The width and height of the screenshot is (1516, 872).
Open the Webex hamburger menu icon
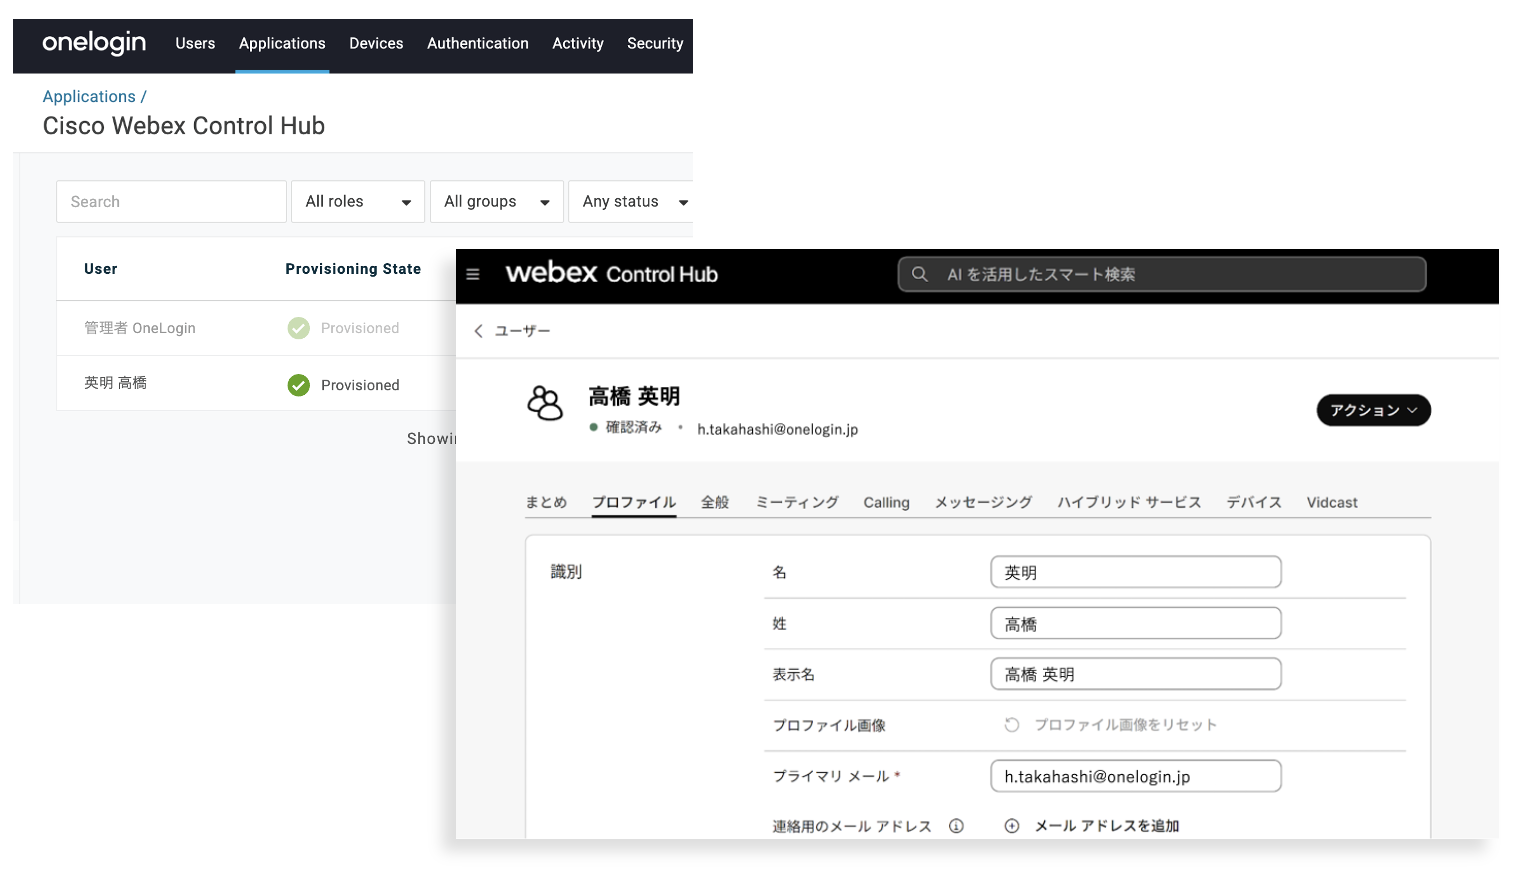click(x=473, y=274)
